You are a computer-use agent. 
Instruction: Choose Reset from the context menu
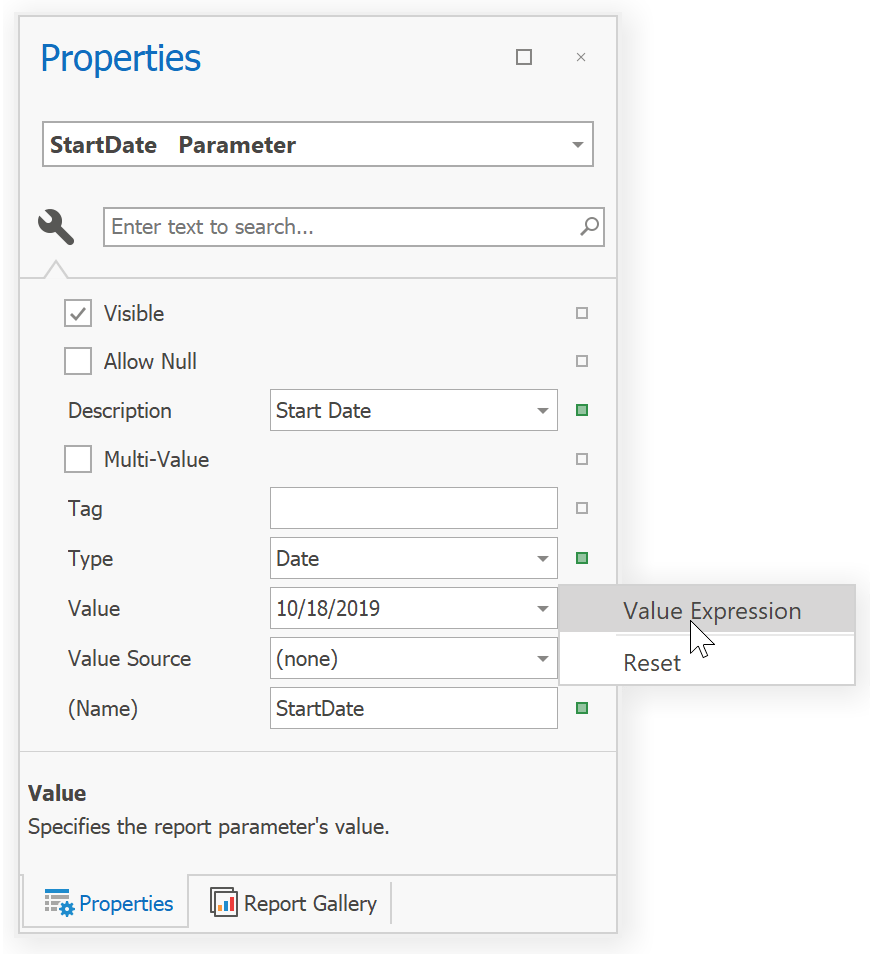[651, 662]
